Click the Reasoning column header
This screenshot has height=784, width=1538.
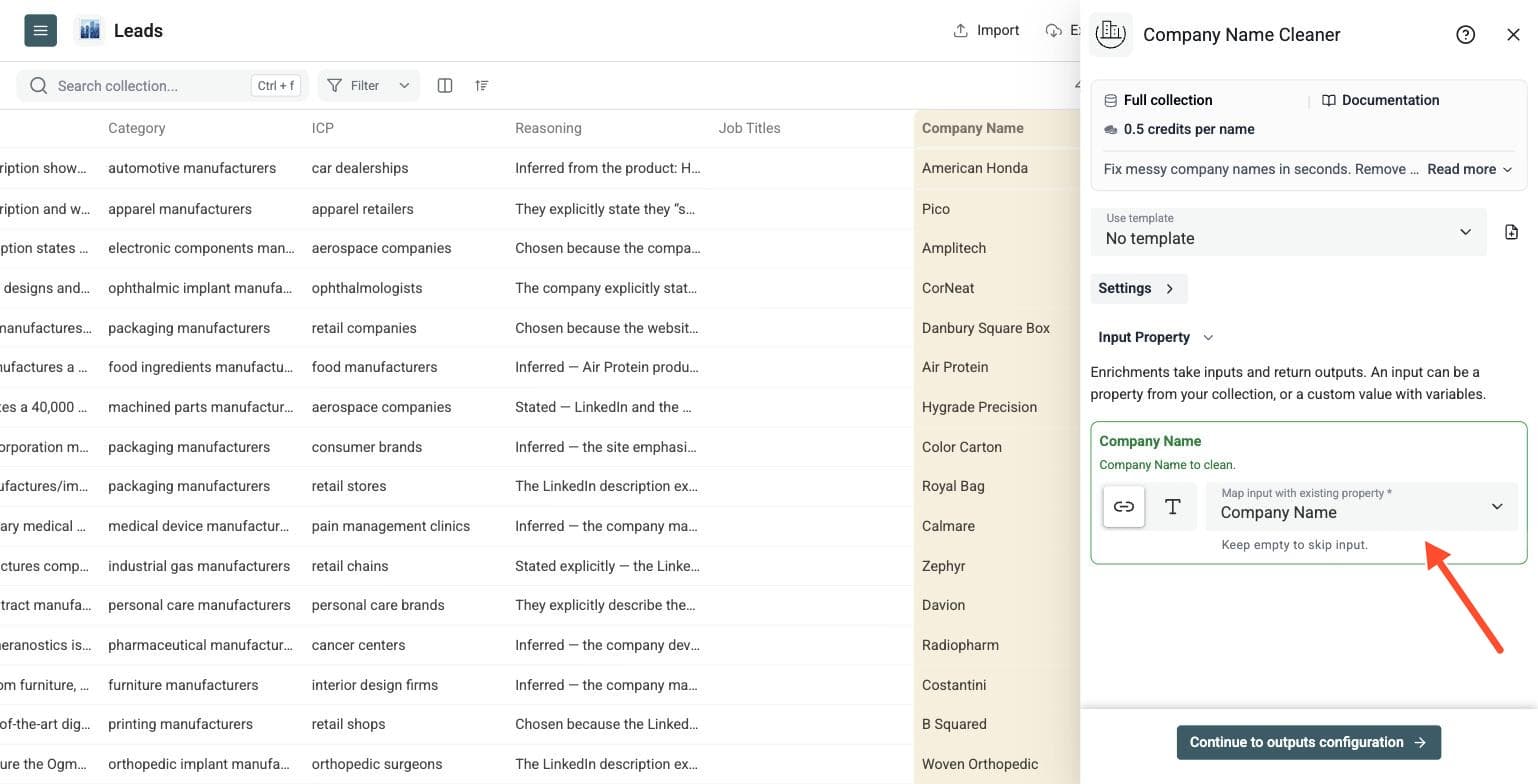pyautogui.click(x=548, y=128)
